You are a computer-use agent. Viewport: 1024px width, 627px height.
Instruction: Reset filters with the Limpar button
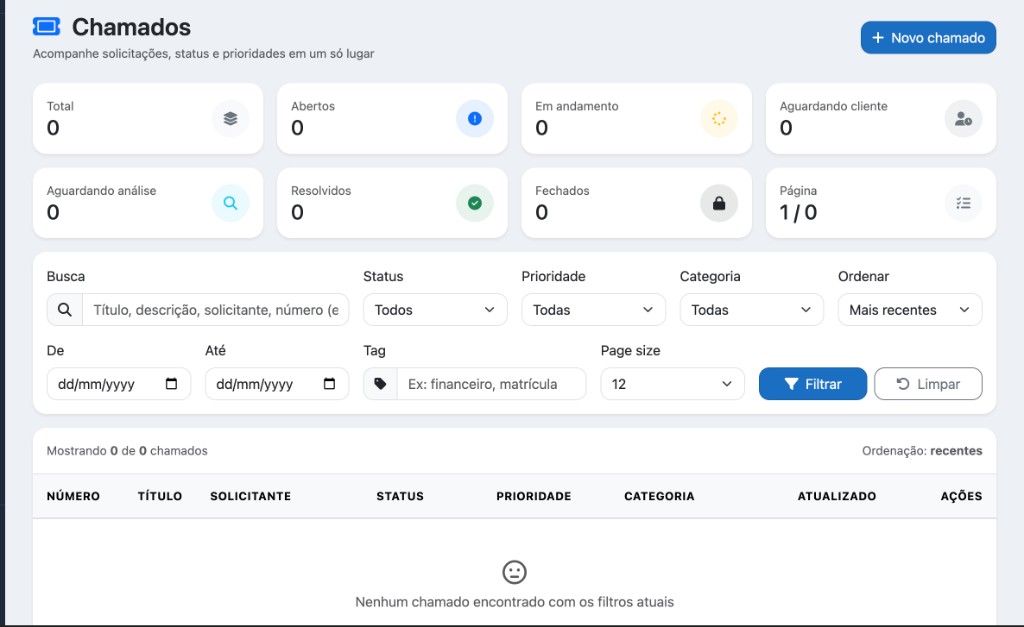point(928,384)
